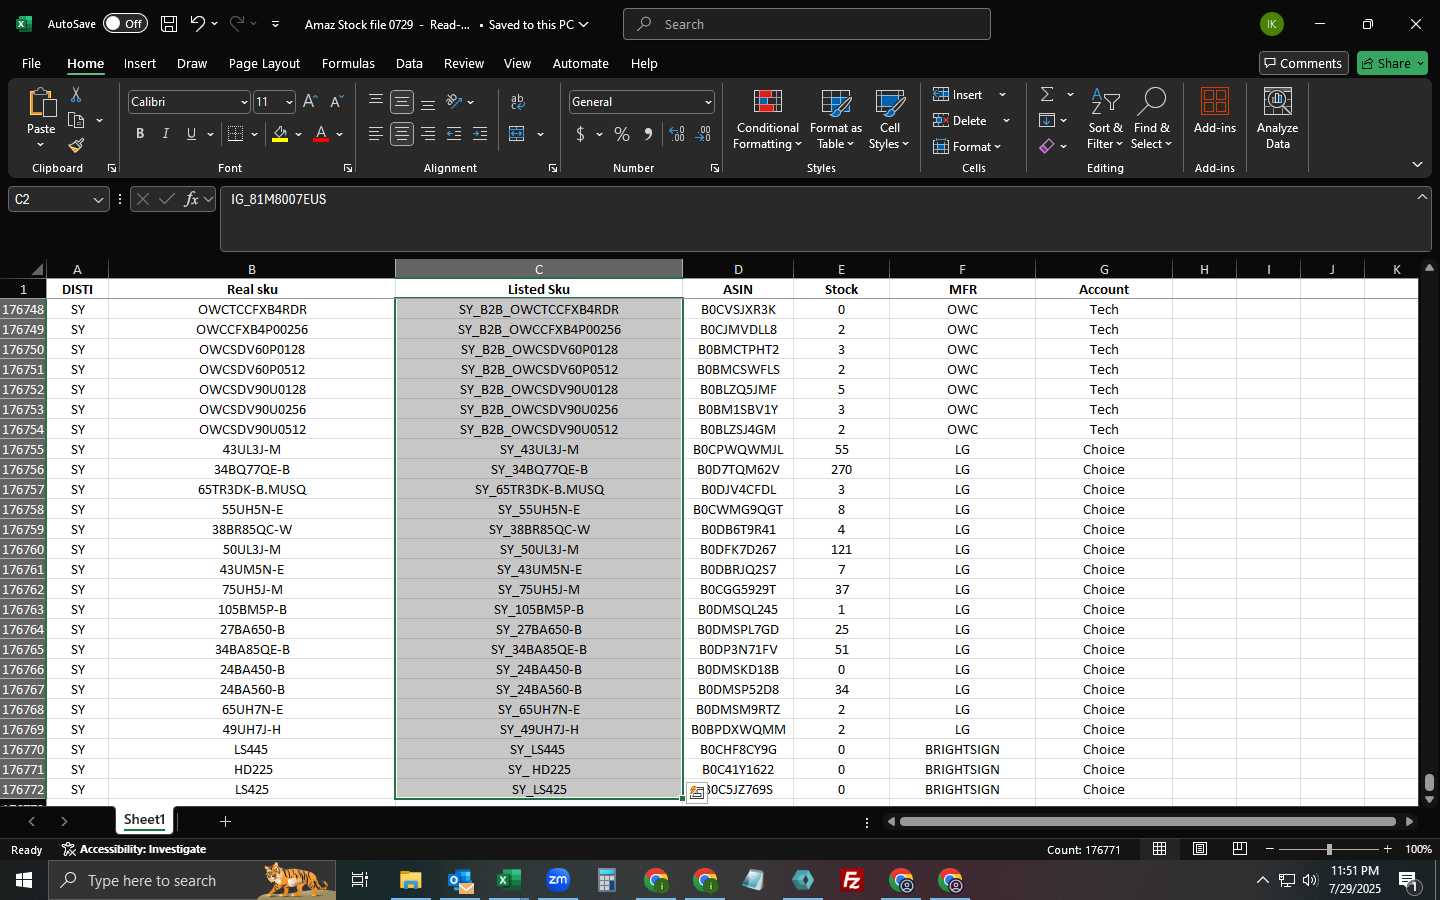
Task: Click the zoom slider handle
Action: coord(1329,849)
